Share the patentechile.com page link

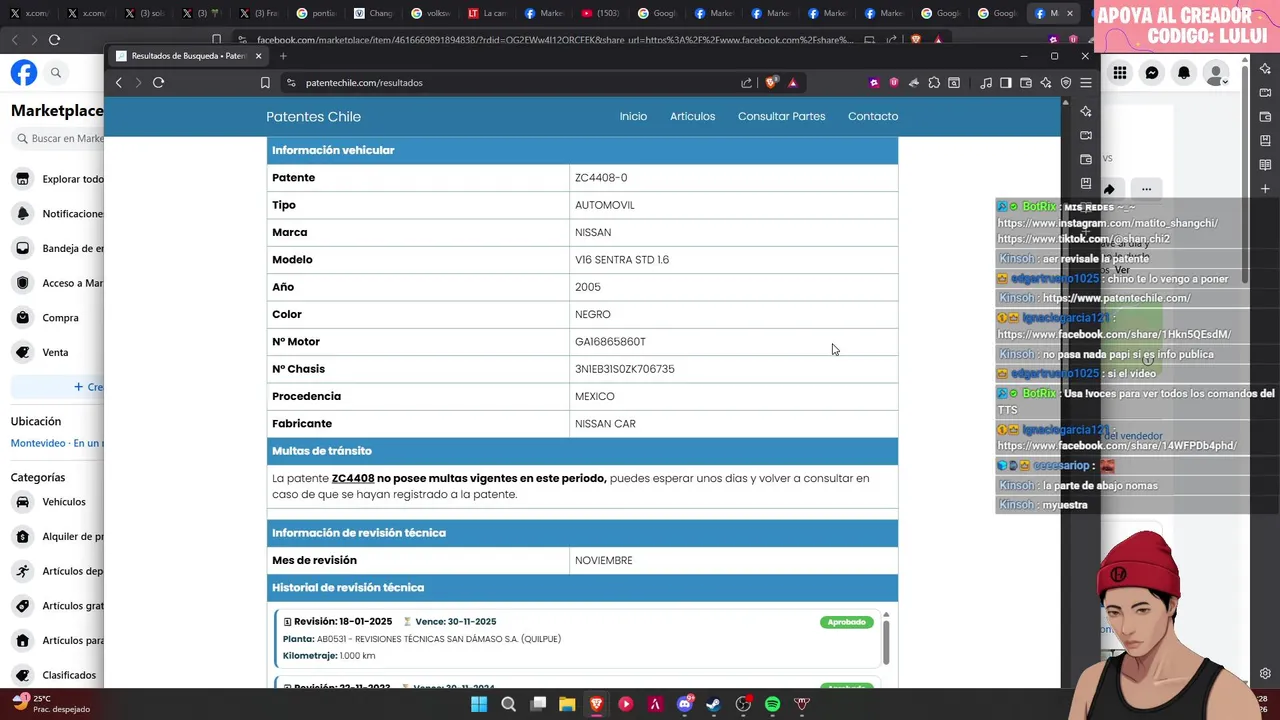pyautogui.click(x=746, y=83)
